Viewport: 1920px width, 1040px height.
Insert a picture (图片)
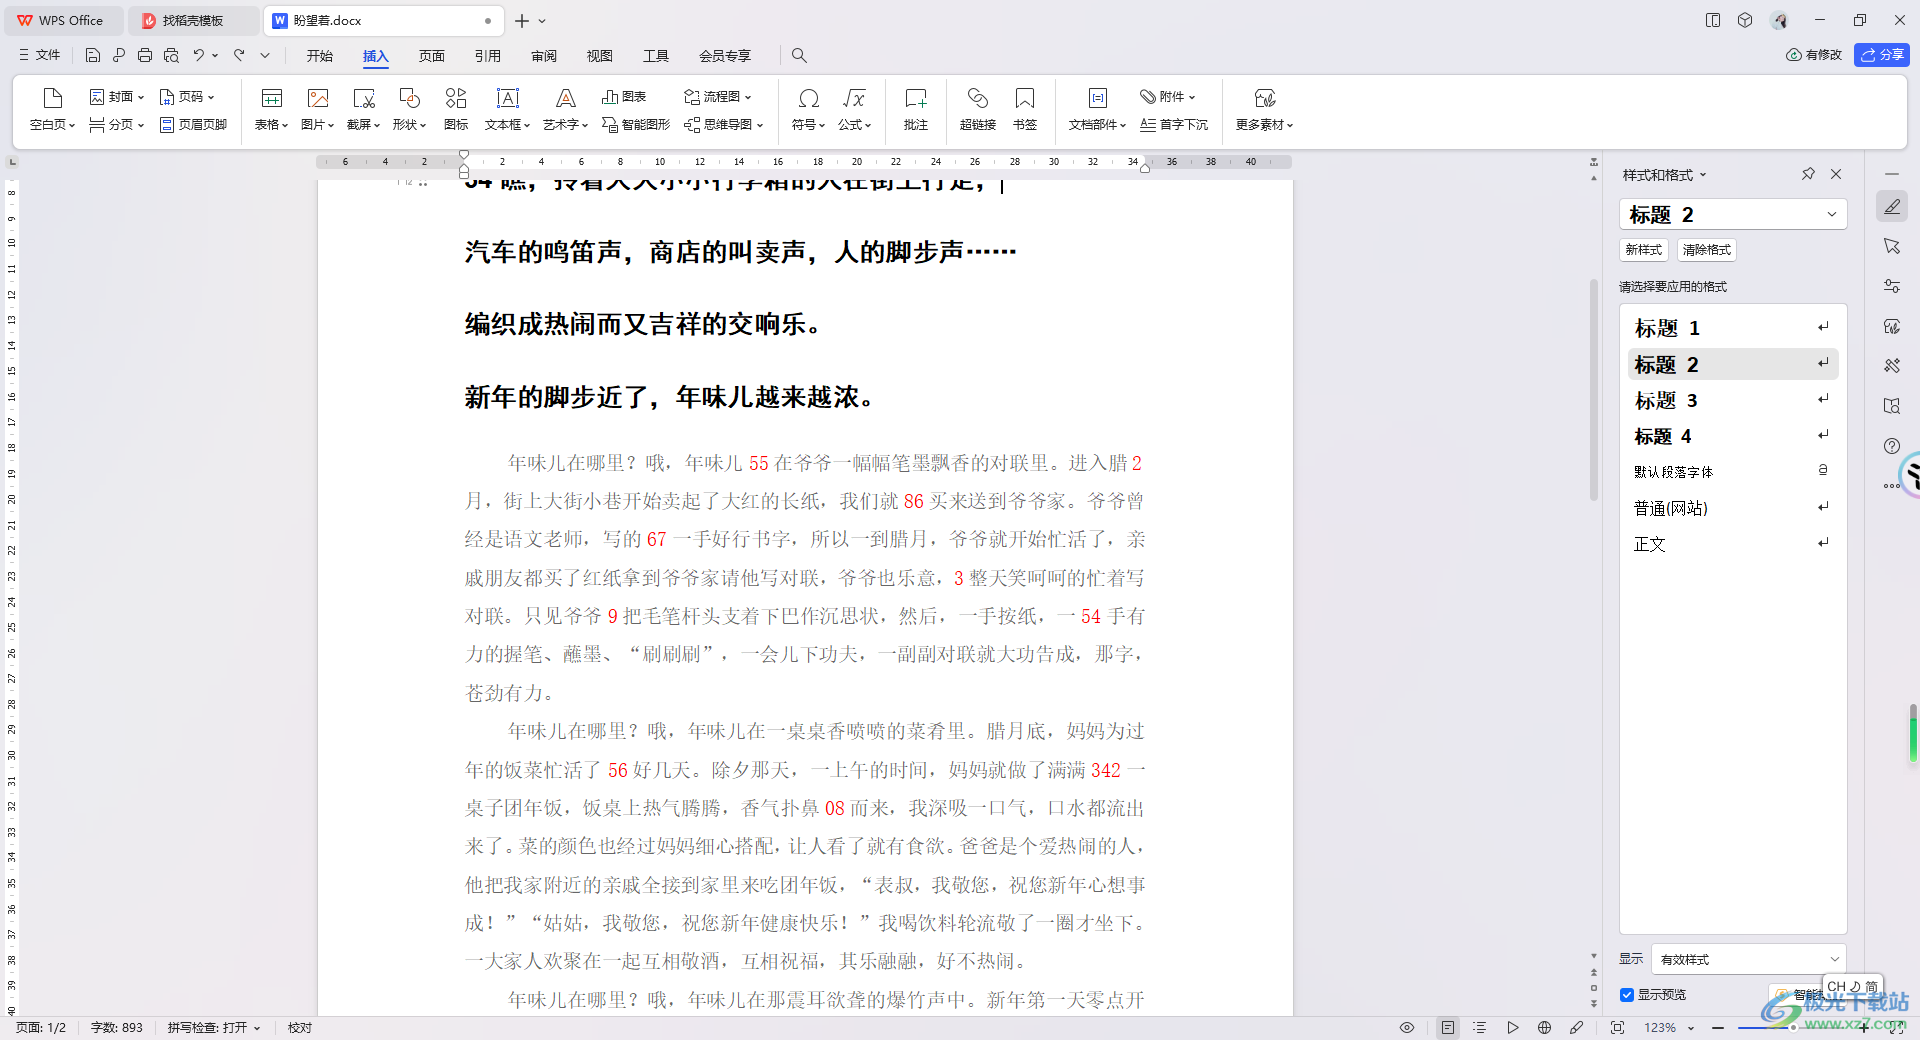click(x=317, y=109)
